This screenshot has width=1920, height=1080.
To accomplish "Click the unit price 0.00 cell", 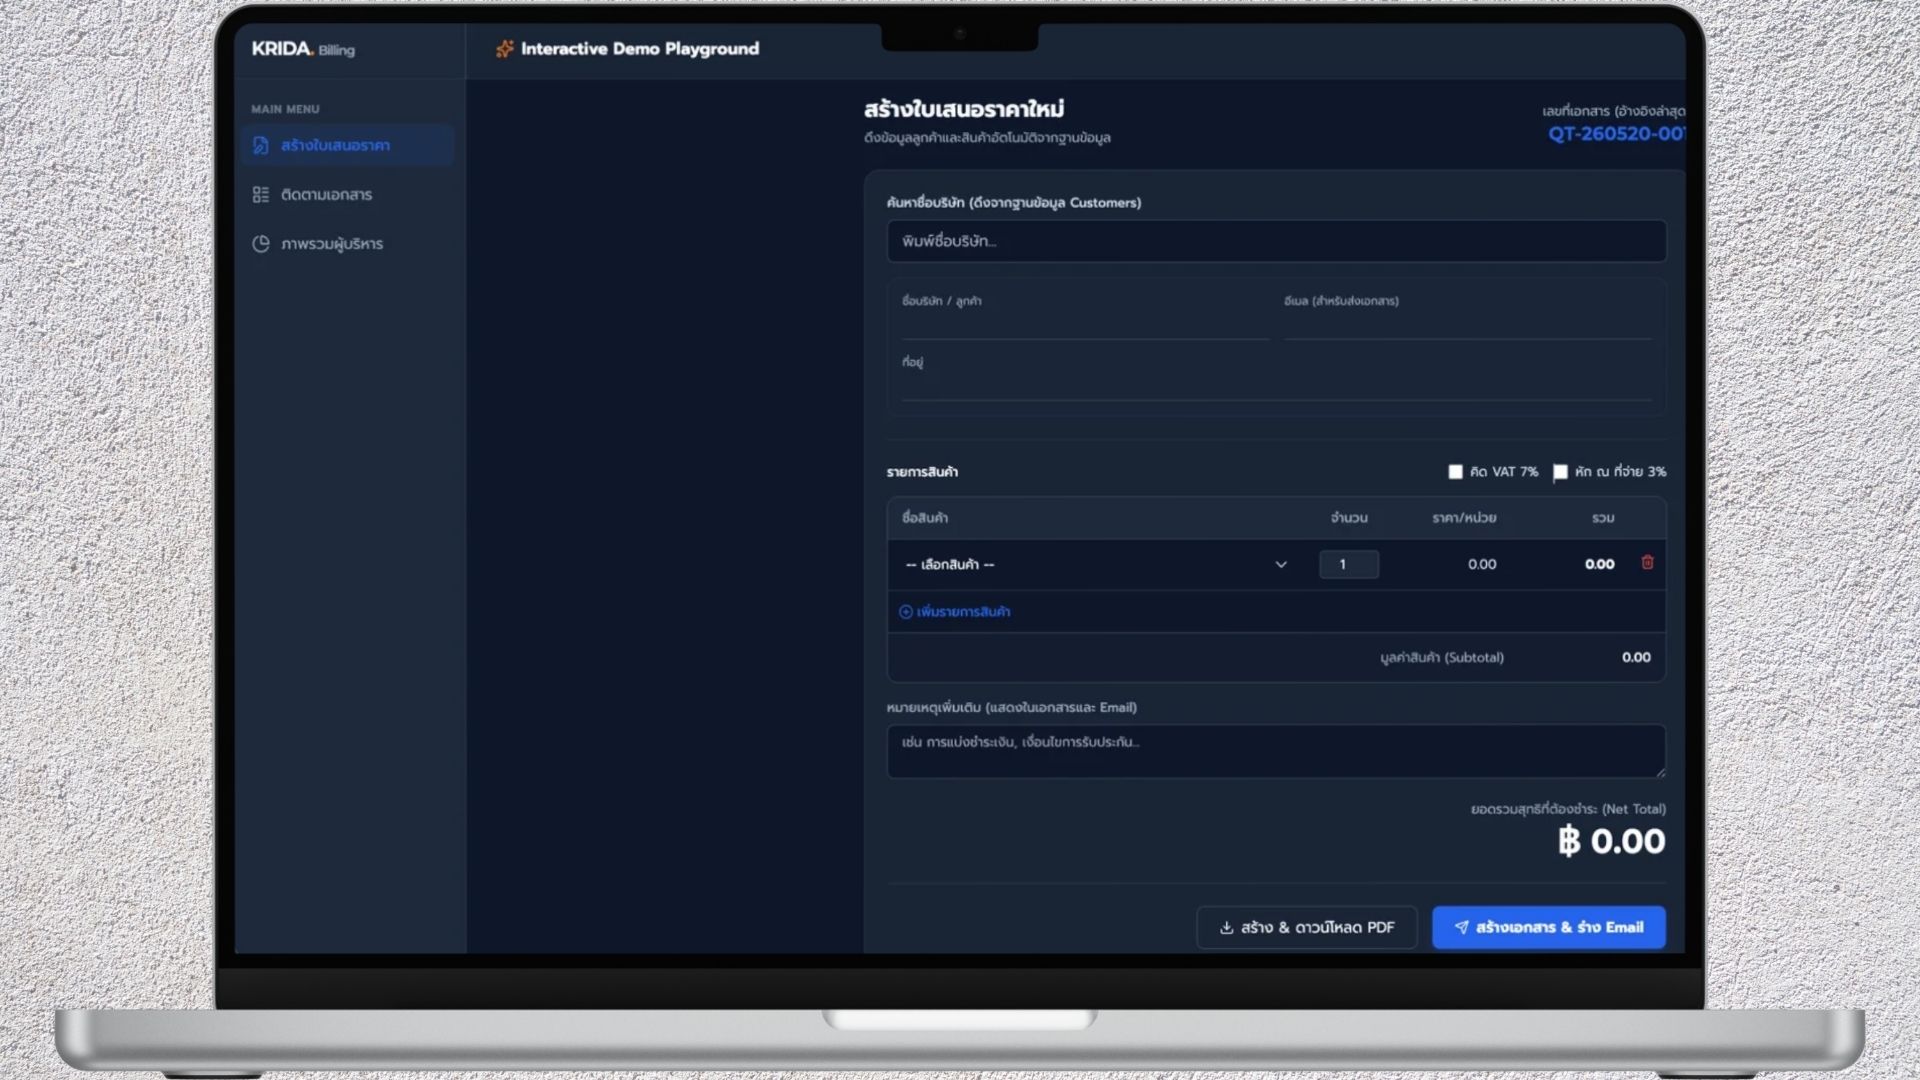I will [x=1482, y=564].
